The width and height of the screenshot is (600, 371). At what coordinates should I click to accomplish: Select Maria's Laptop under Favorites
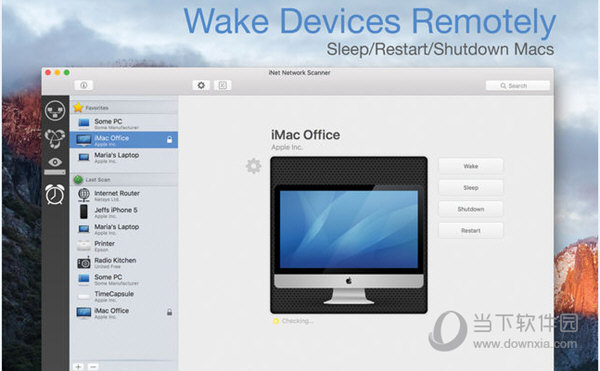[124, 157]
